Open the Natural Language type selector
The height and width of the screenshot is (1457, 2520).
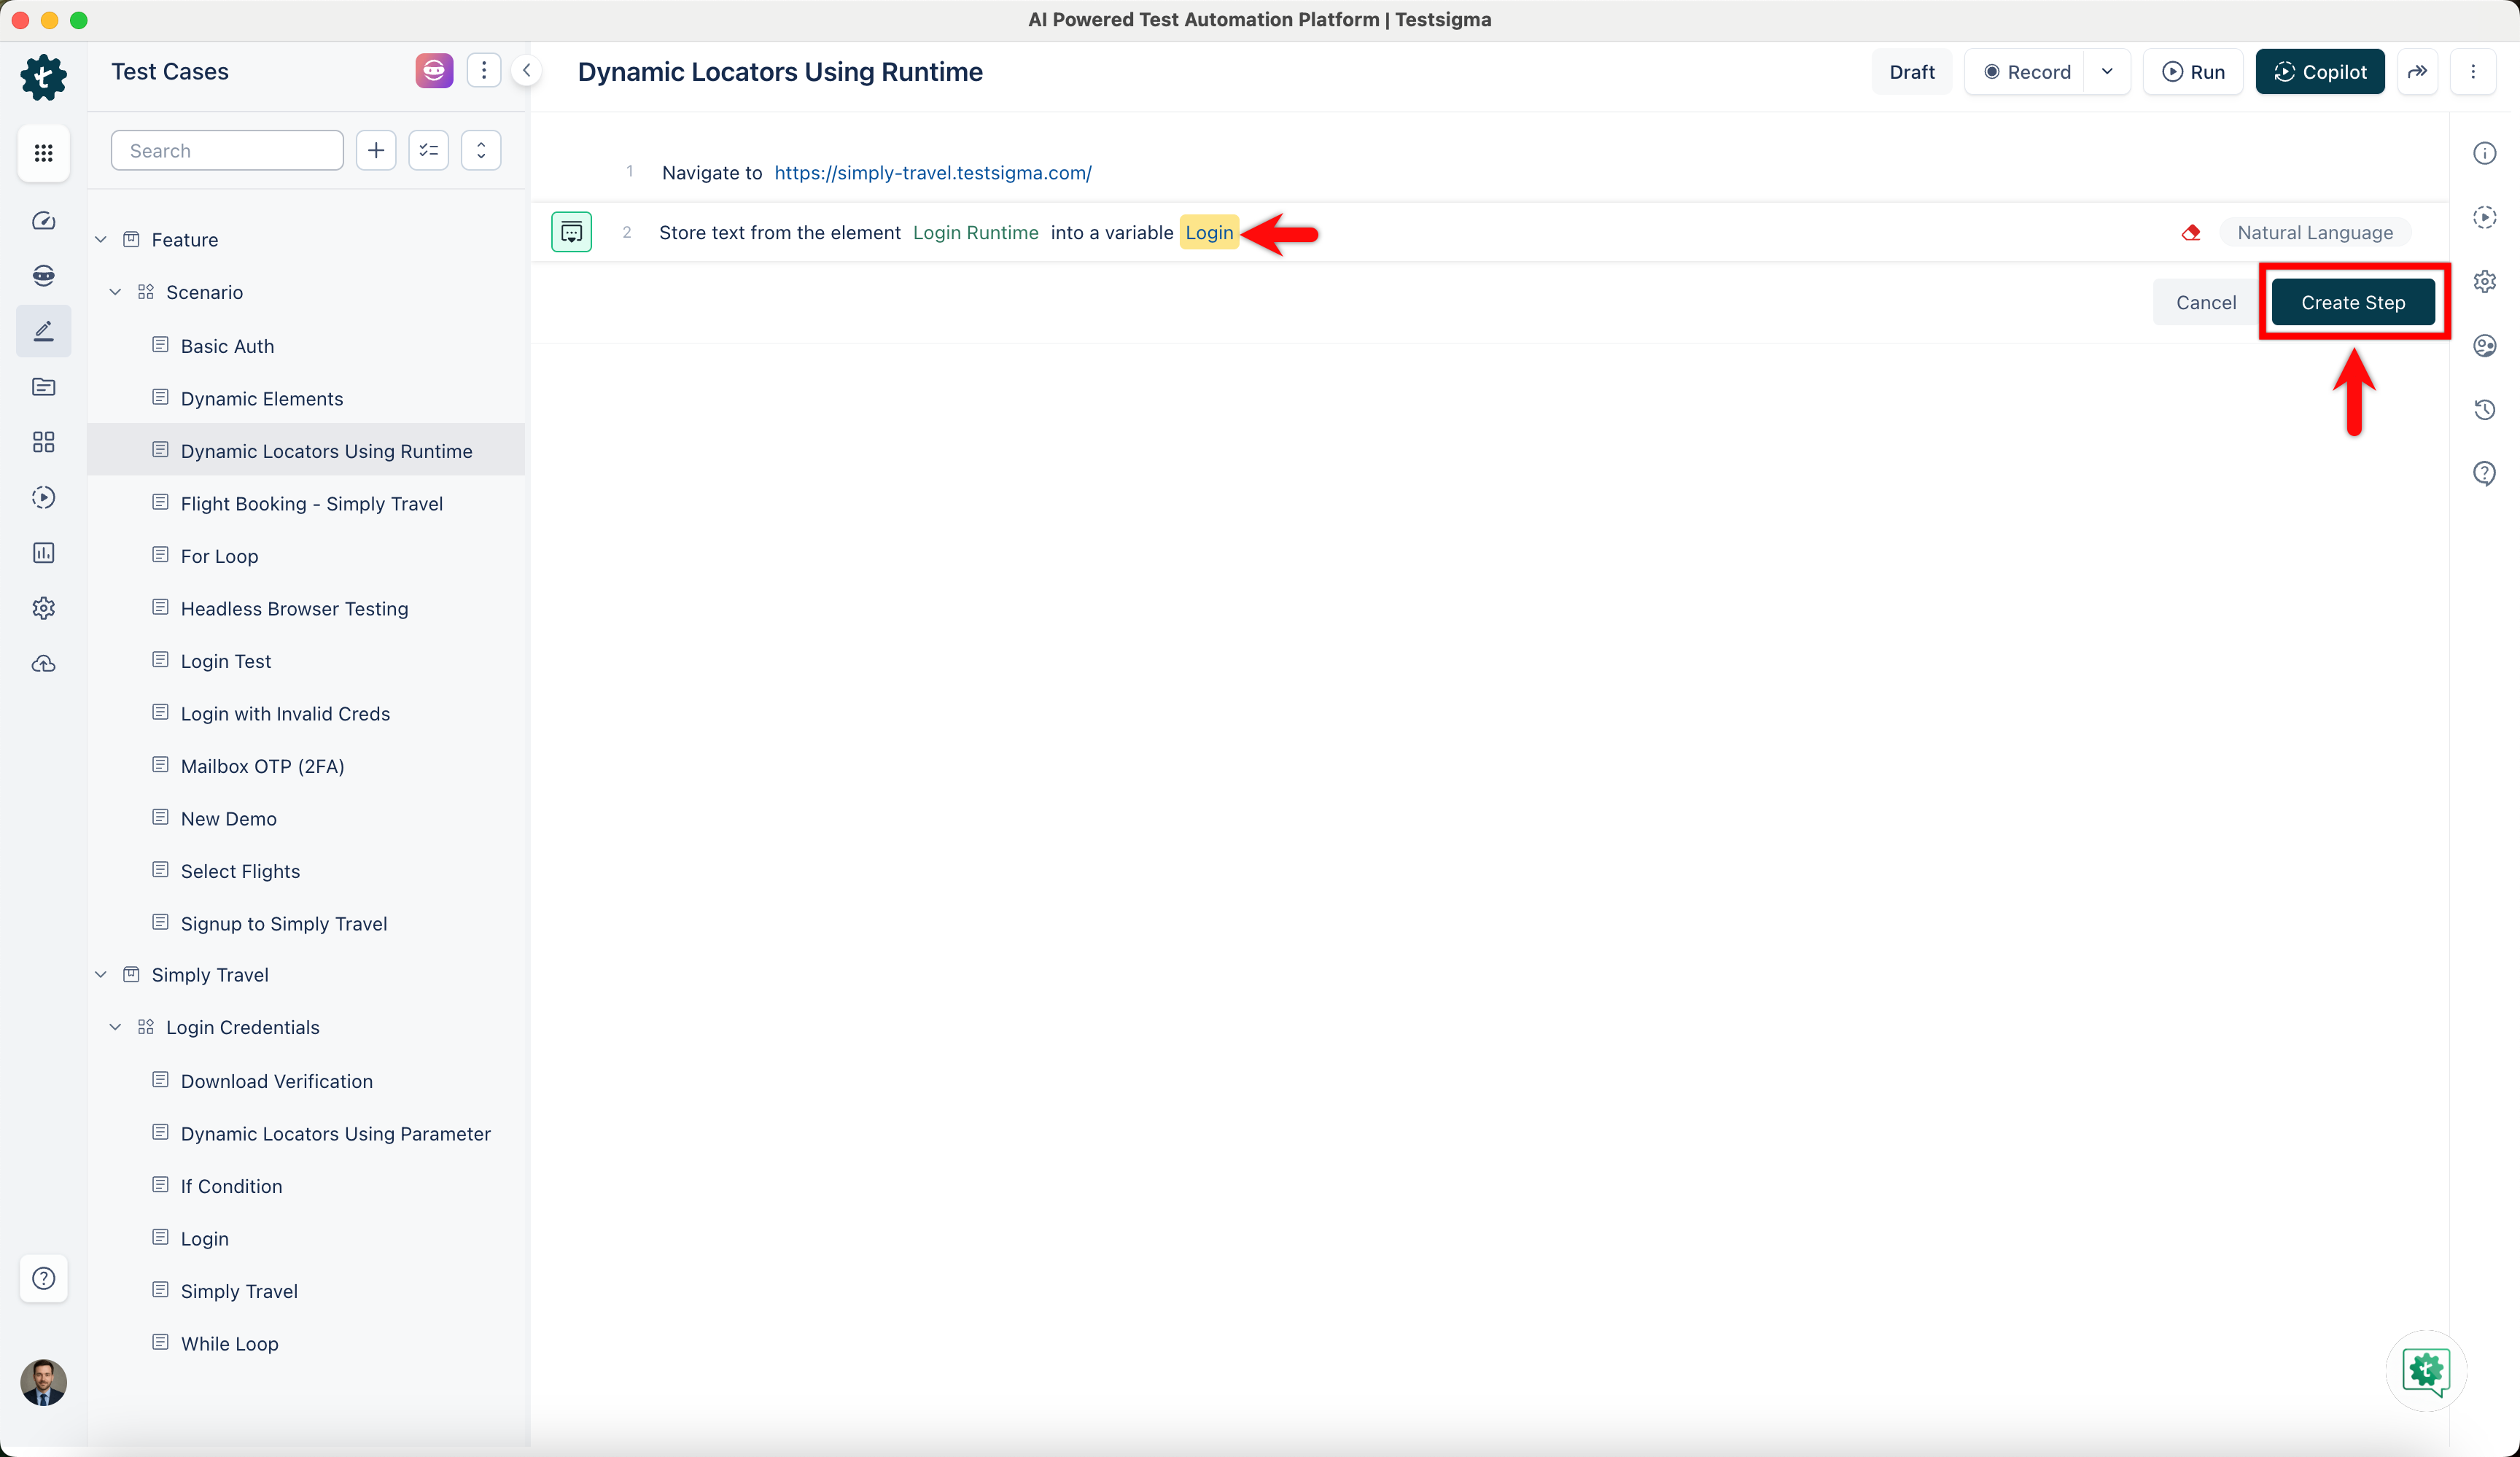(x=2315, y=232)
